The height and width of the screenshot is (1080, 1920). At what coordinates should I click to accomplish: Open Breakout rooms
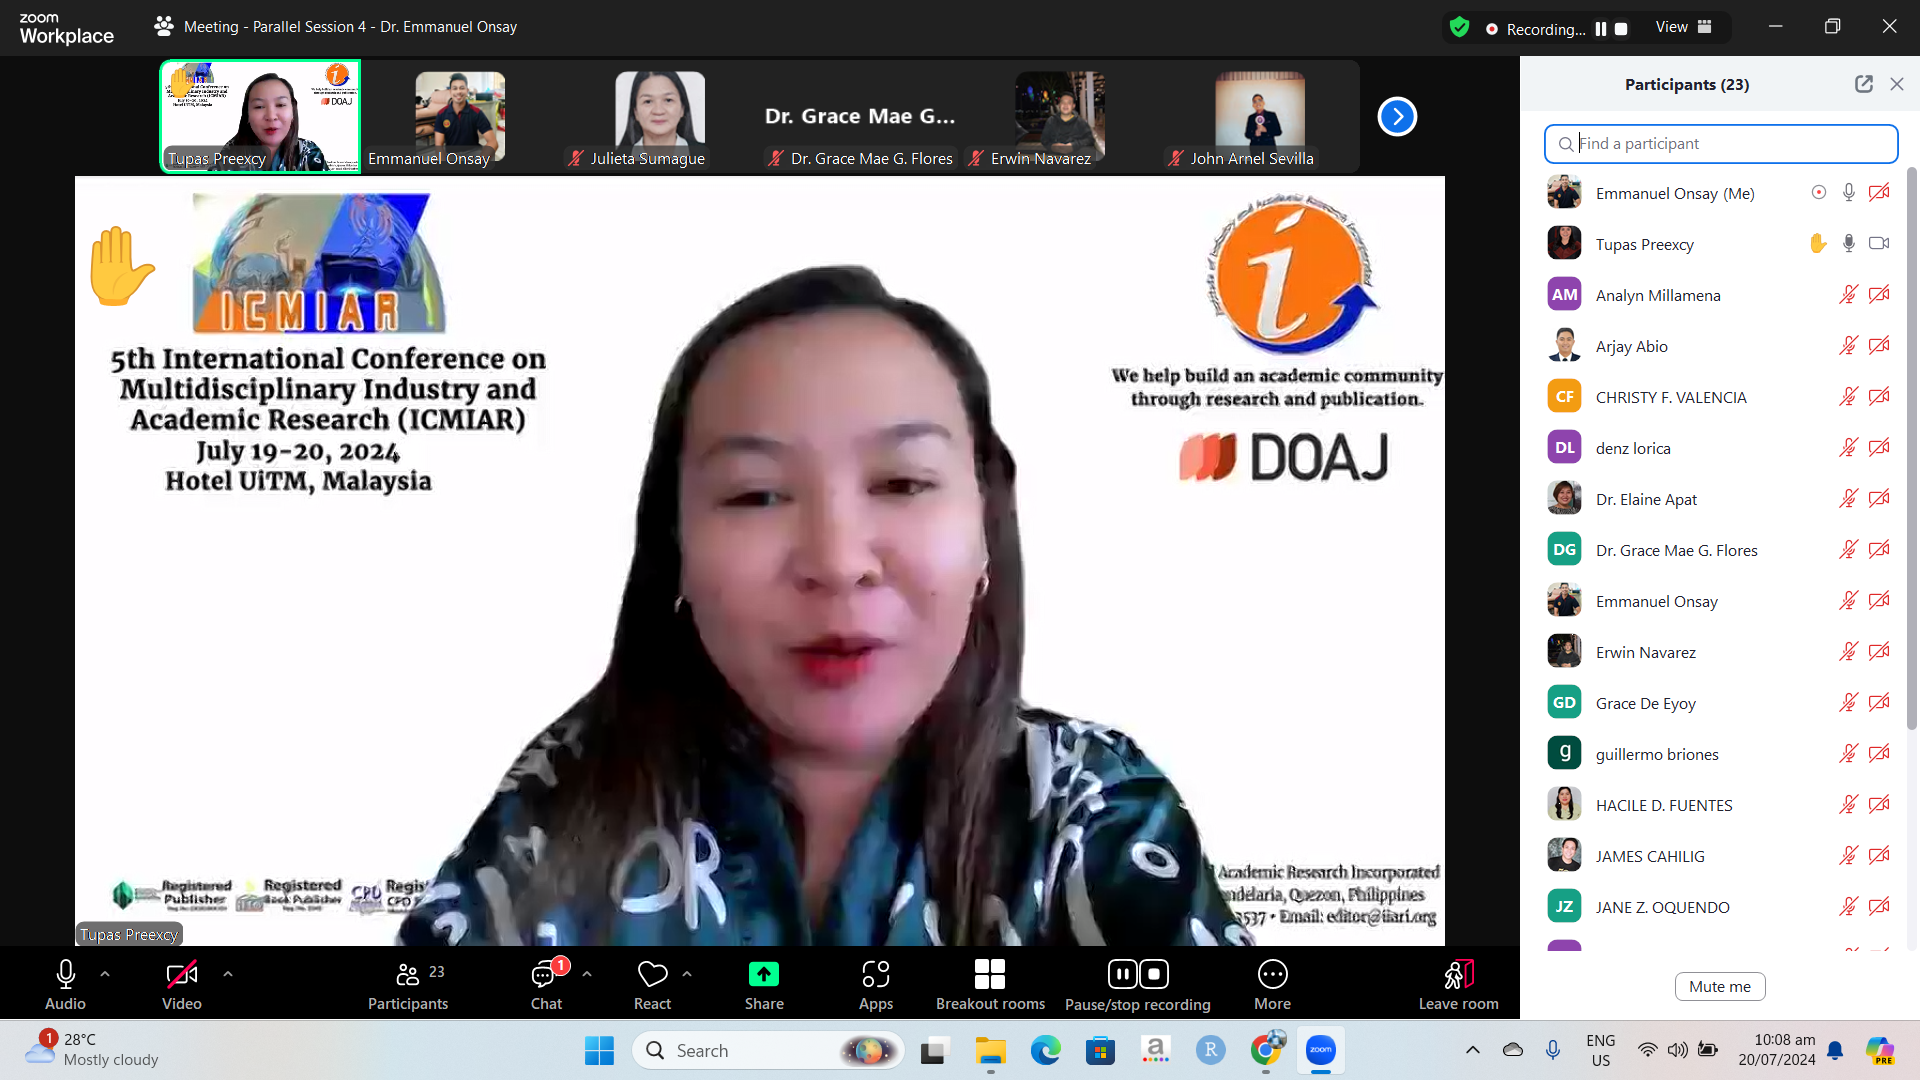[x=989, y=975]
